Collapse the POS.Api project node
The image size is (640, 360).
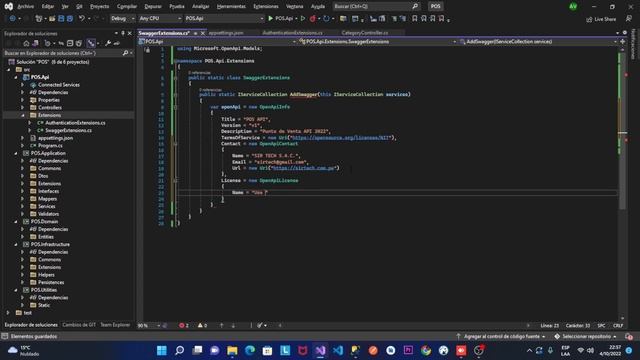pyautogui.click(x=16, y=77)
